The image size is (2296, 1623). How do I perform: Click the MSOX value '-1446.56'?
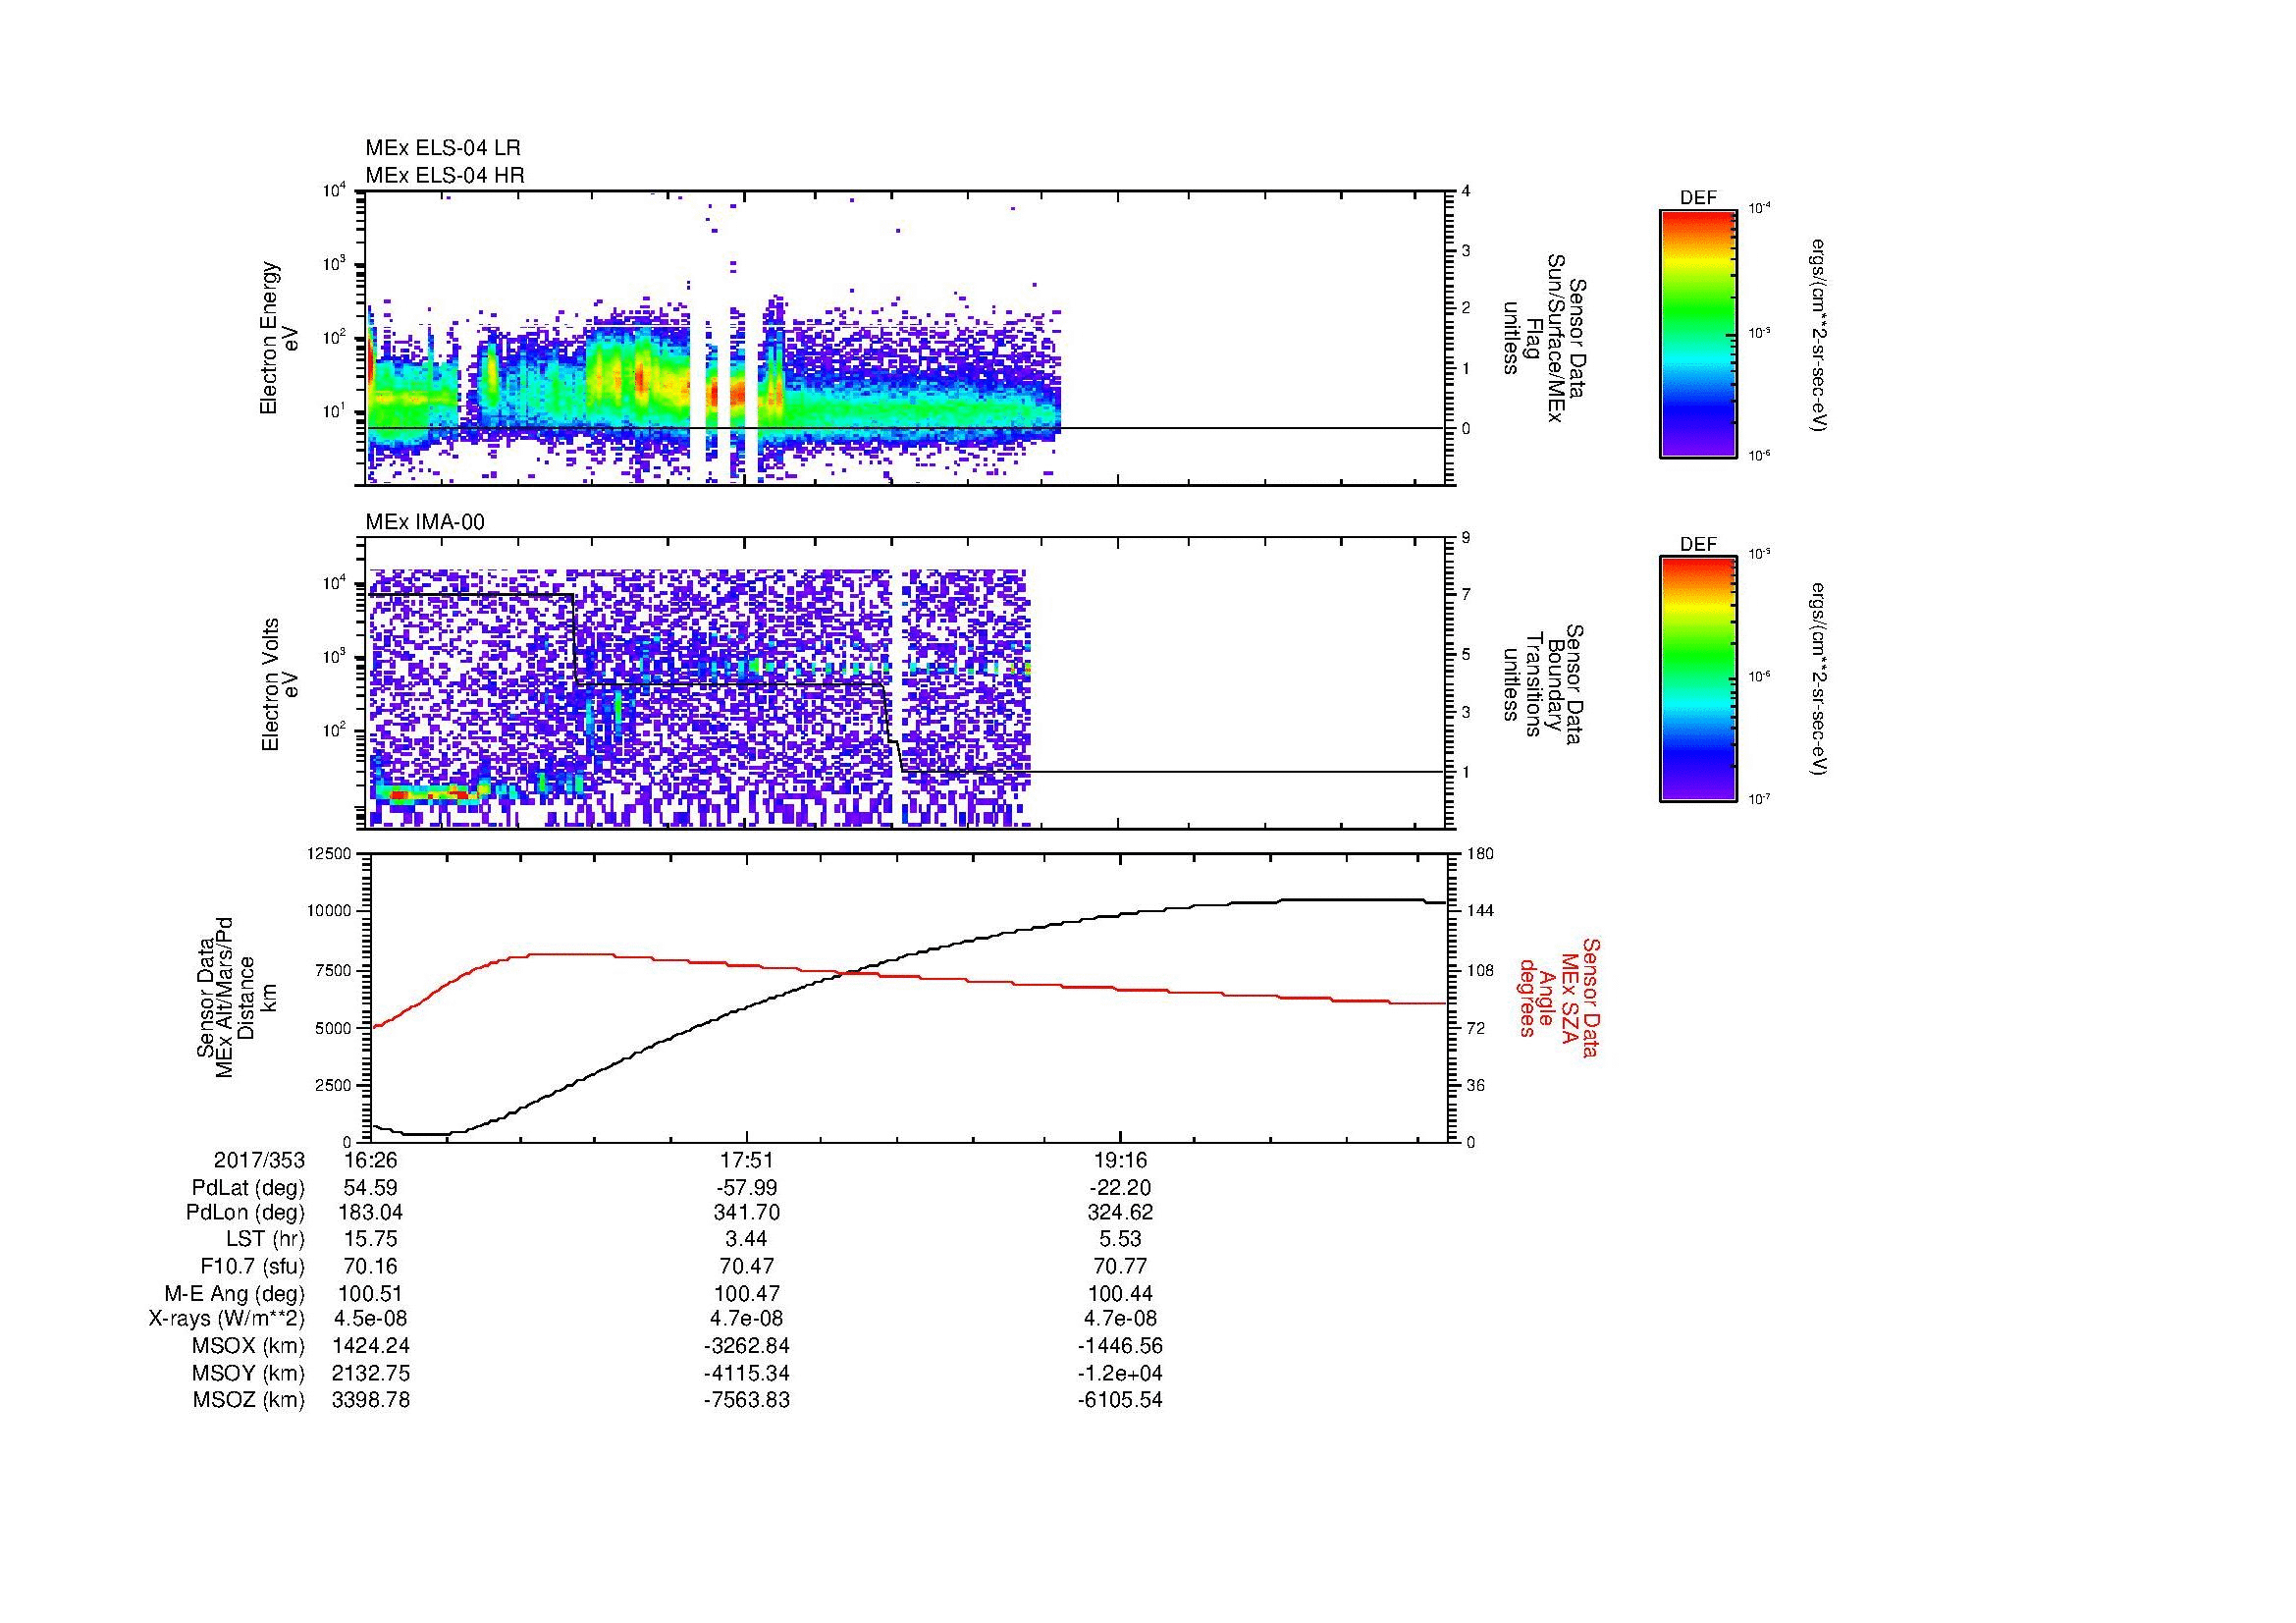coord(1121,1346)
